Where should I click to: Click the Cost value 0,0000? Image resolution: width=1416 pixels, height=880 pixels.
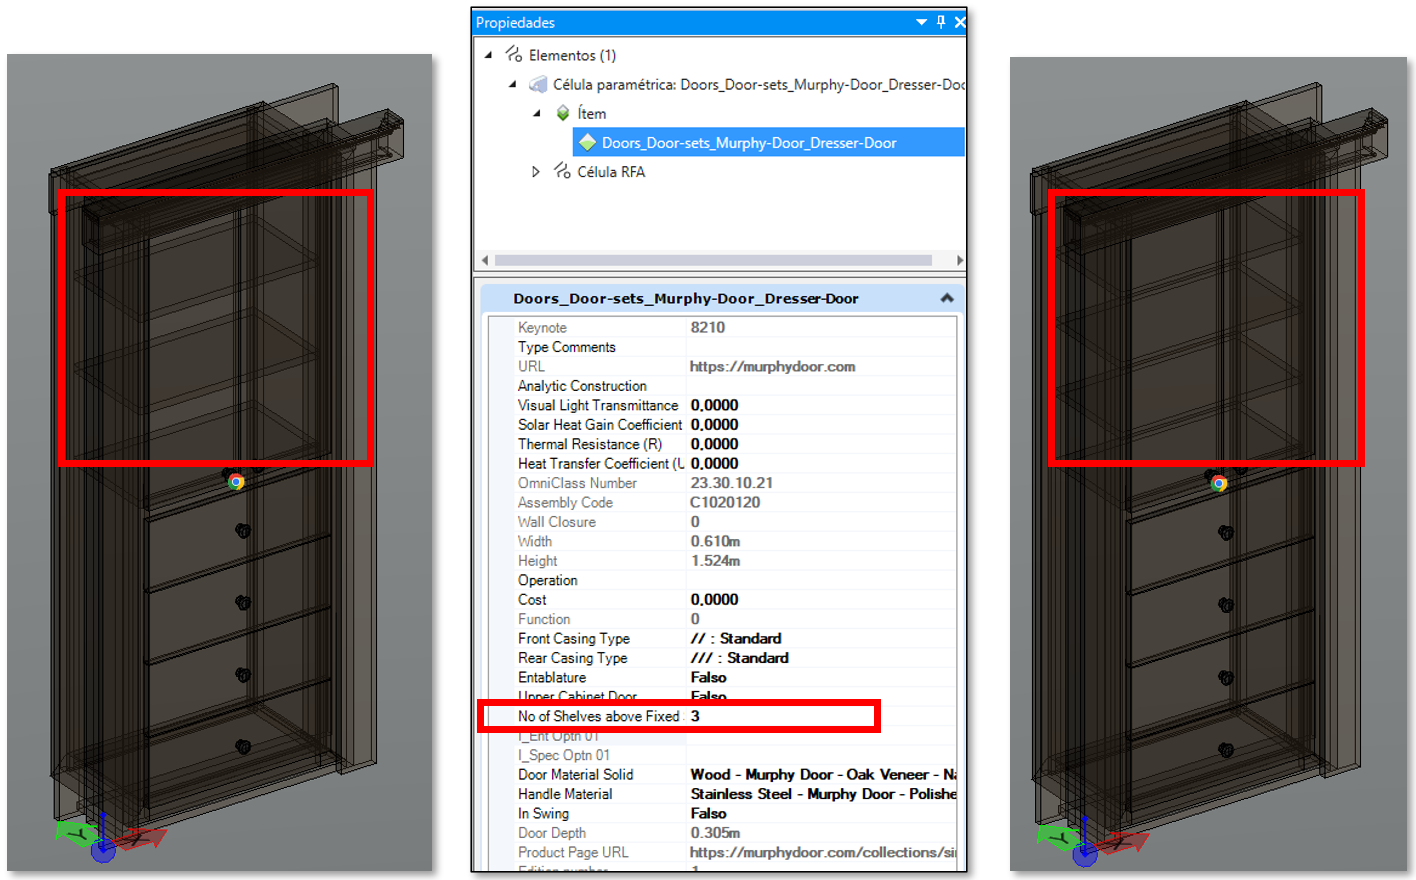[x=714, y=600]
